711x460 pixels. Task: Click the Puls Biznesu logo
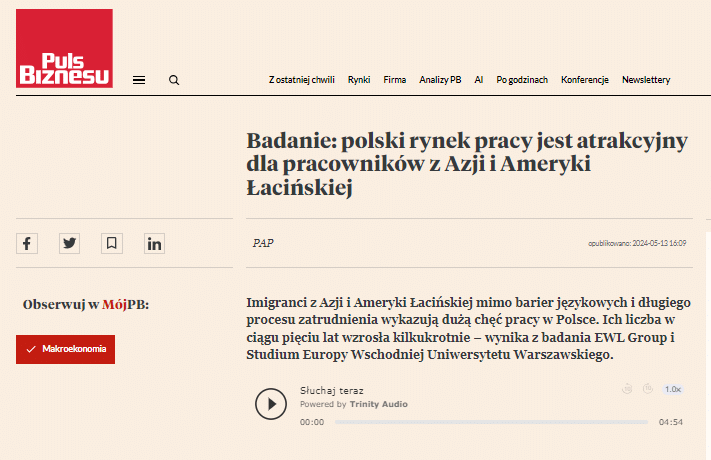[x=64, y=49]
